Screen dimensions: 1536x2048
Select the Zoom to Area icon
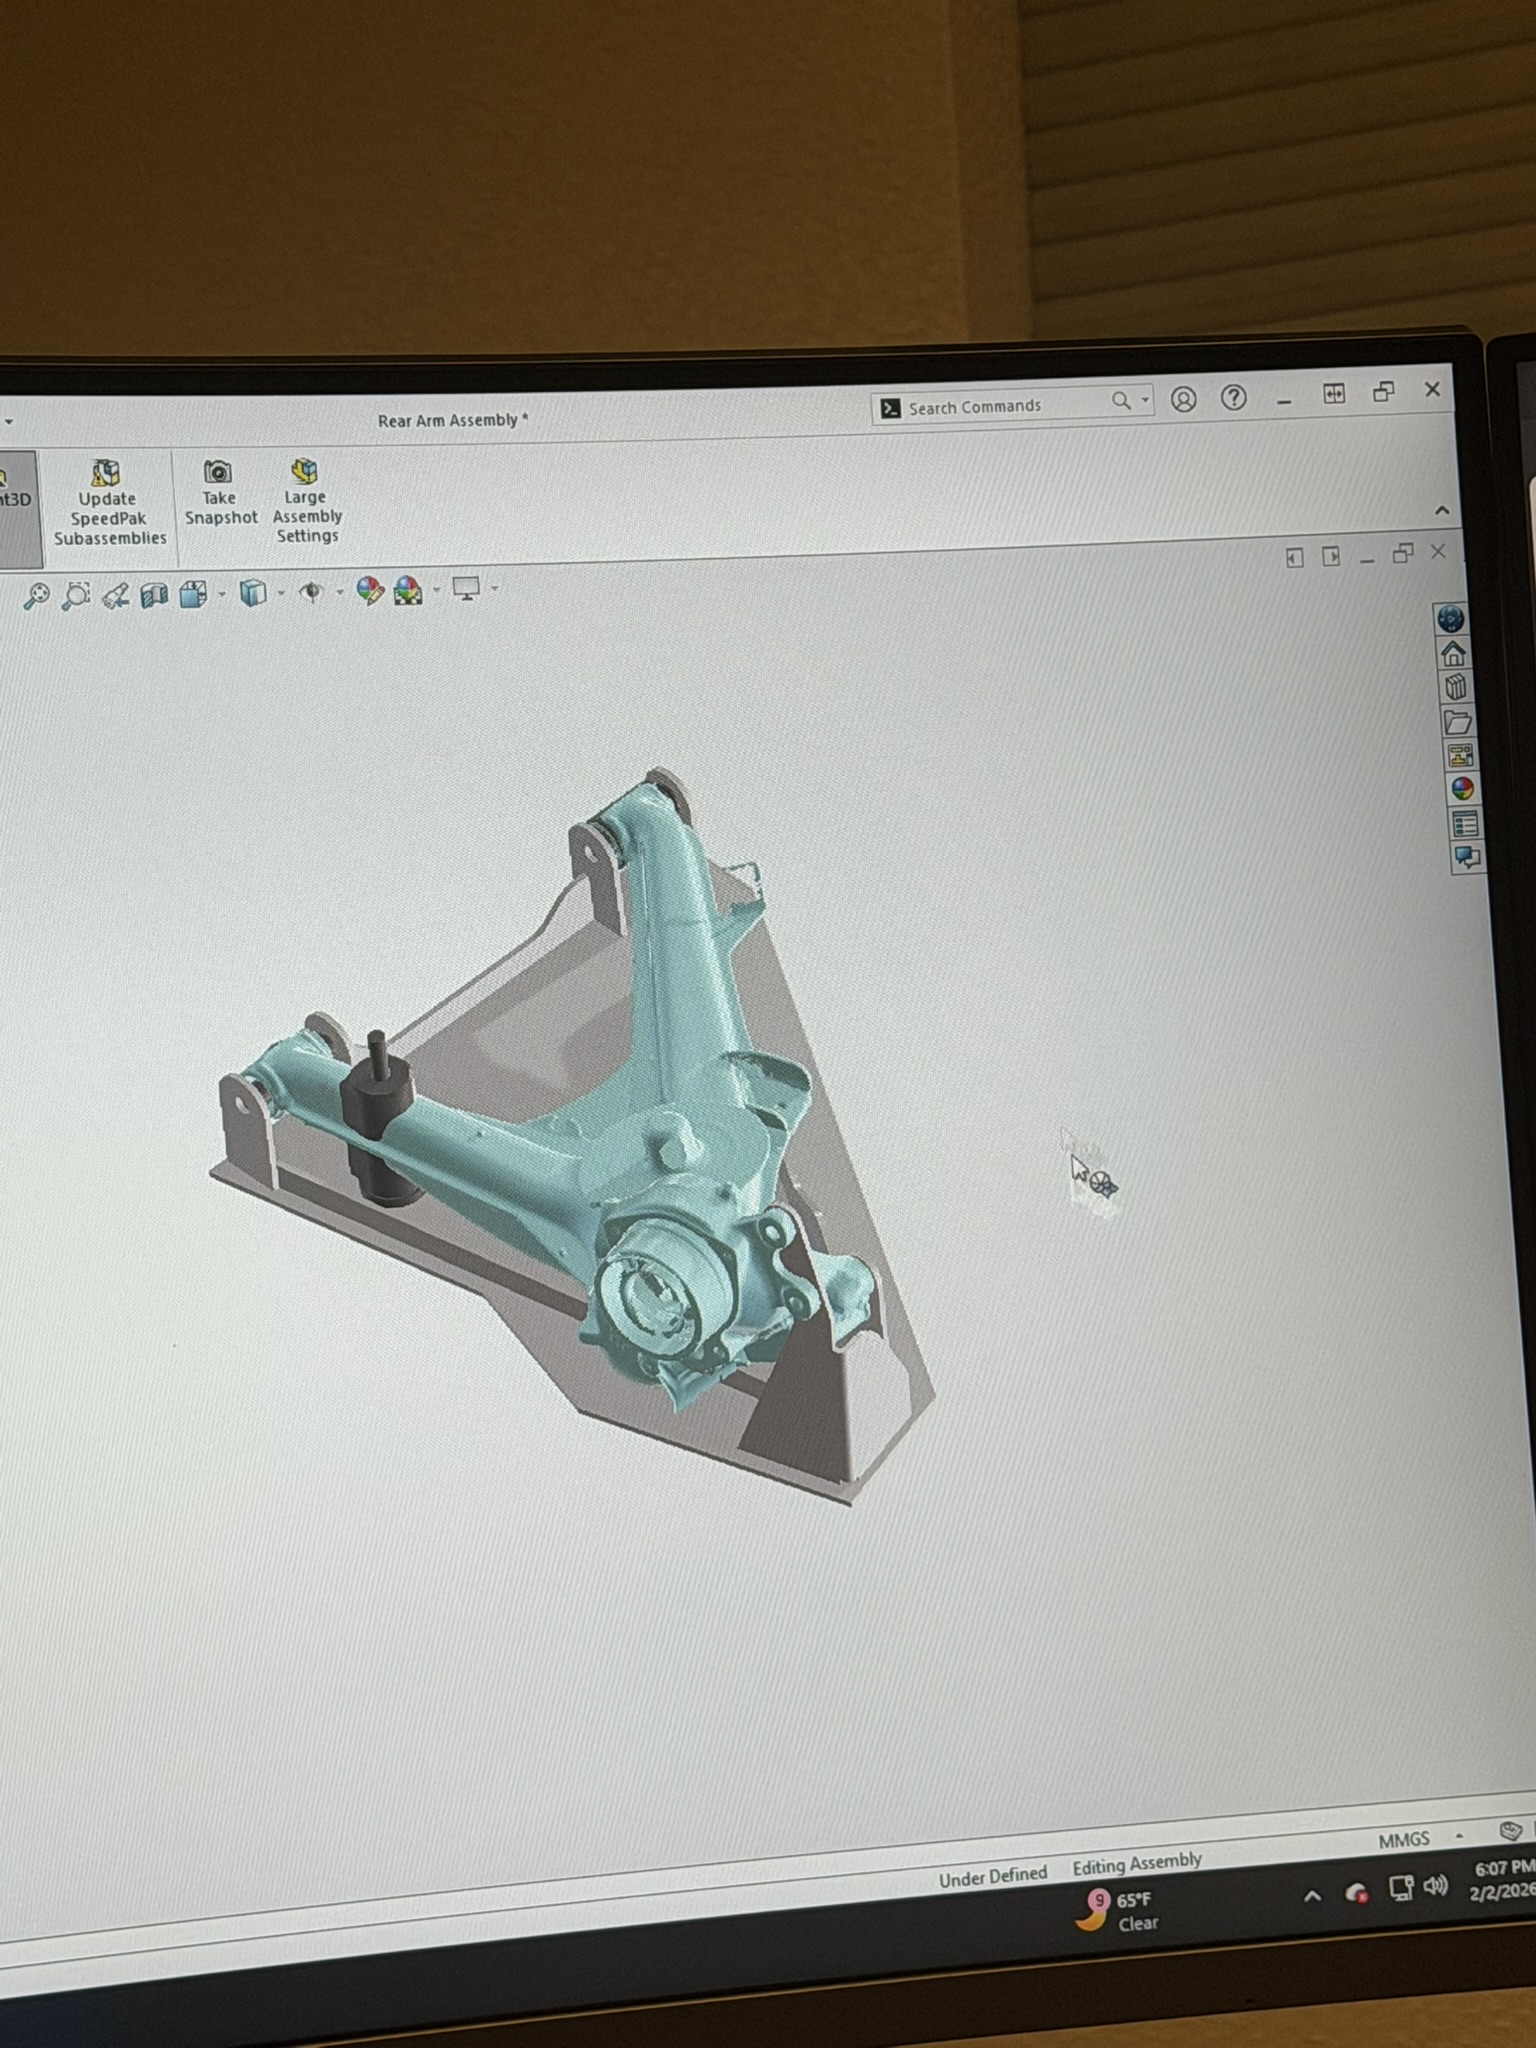coord(76,596)
